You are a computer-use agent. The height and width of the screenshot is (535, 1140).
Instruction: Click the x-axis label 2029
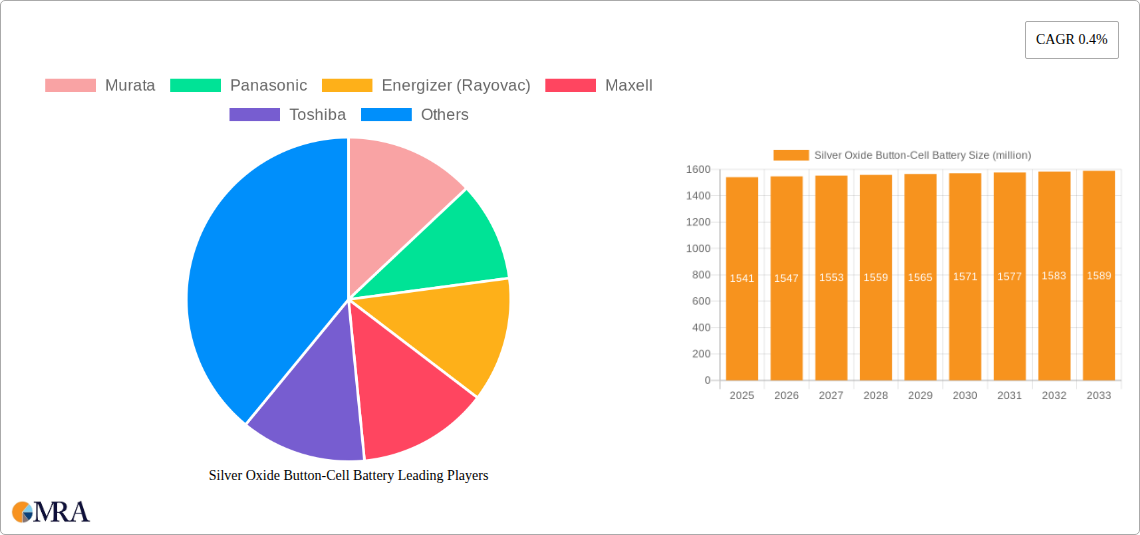point(920,395)
